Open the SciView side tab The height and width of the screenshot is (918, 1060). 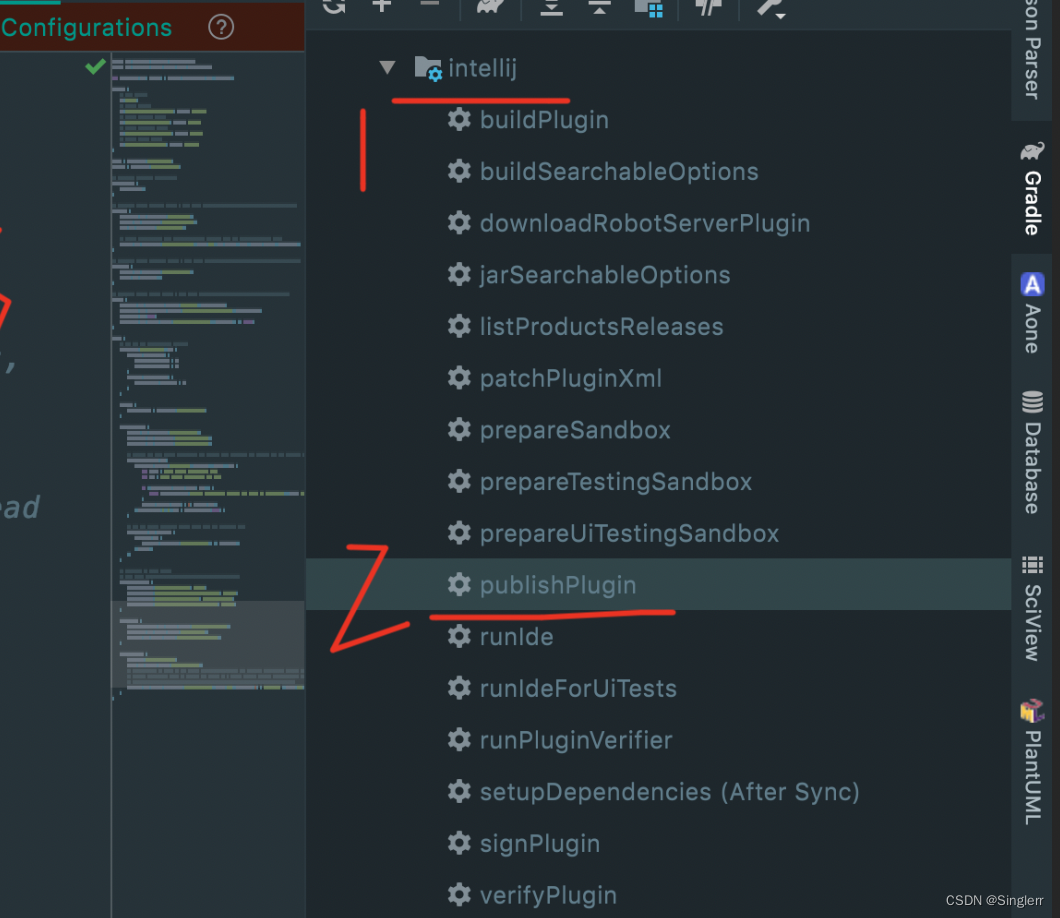1032,608
